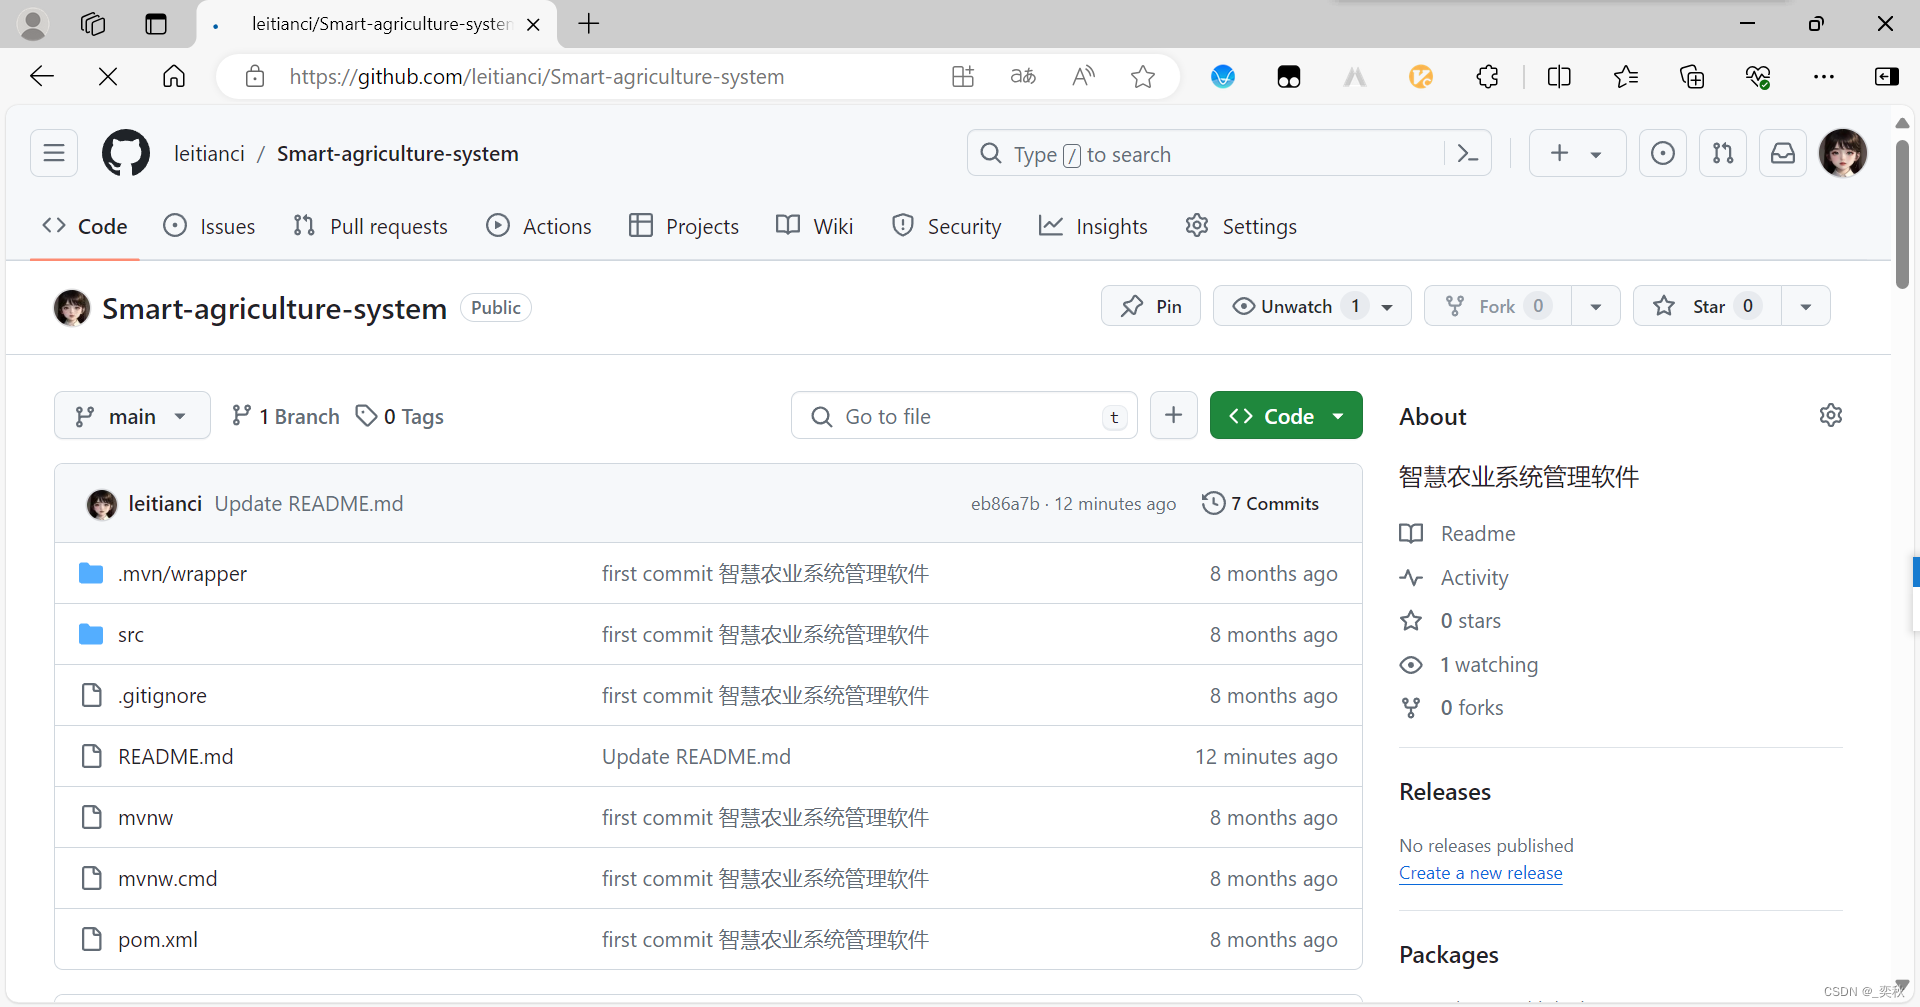The image size is (1920, 1007).
Task: View the 7 Commits history
Action: click(x=1260, y=503)
